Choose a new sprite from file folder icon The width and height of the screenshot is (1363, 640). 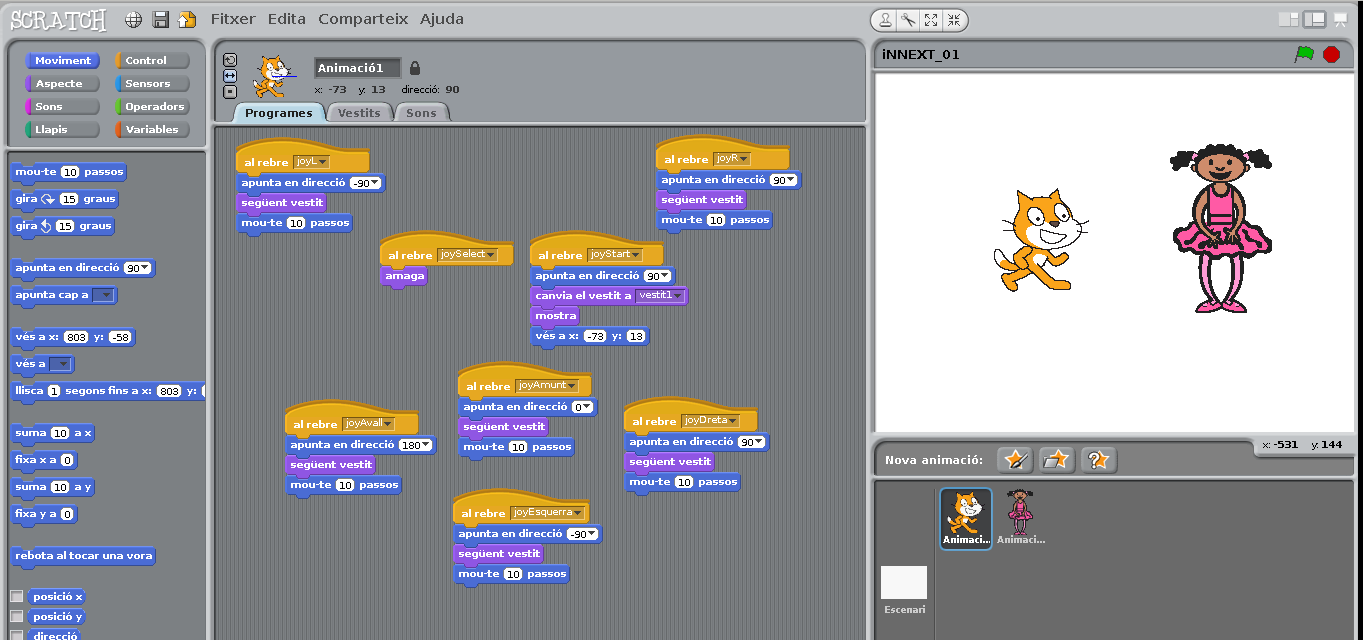tap(1056, 460)
